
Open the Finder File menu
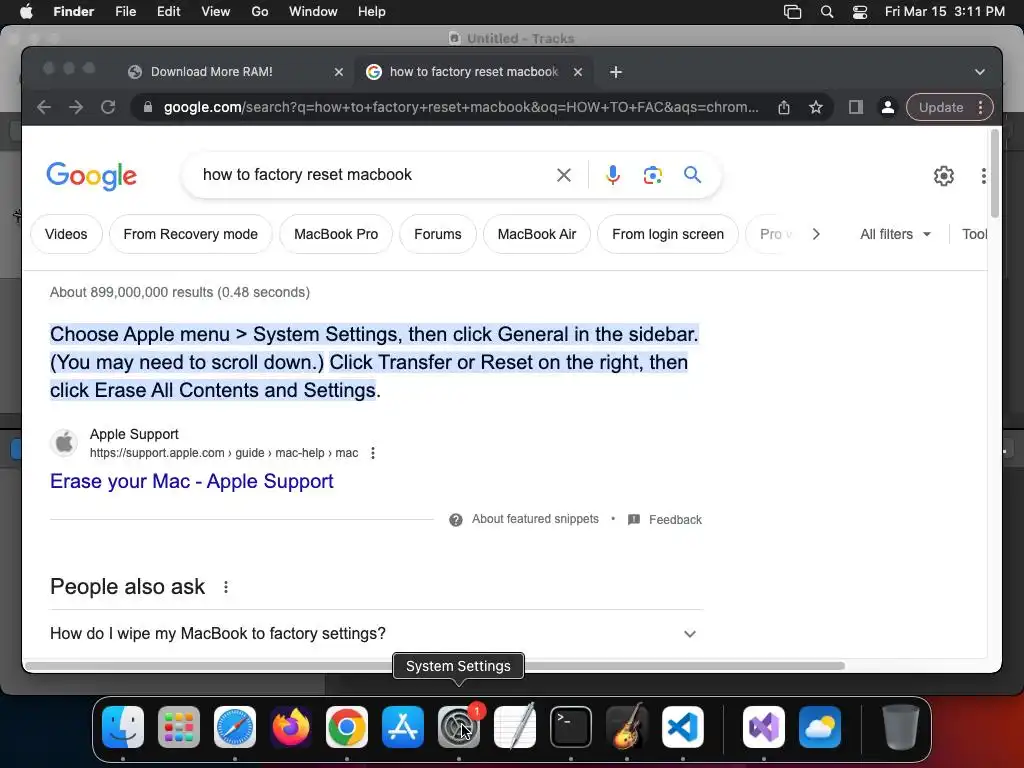[125, 12]
